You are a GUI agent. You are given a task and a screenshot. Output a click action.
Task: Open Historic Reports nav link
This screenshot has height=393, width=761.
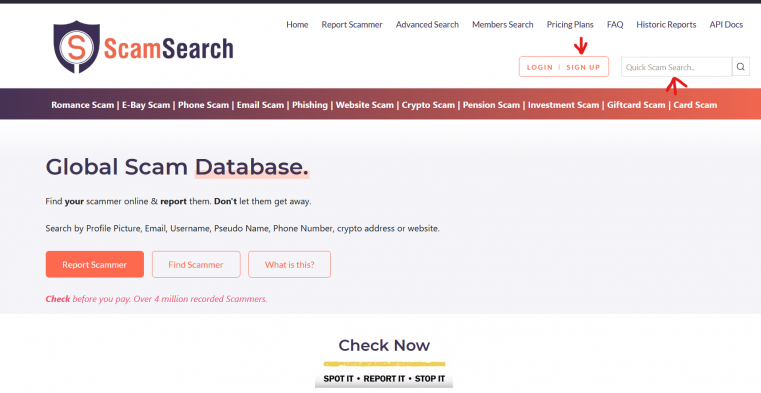[666, 25]
